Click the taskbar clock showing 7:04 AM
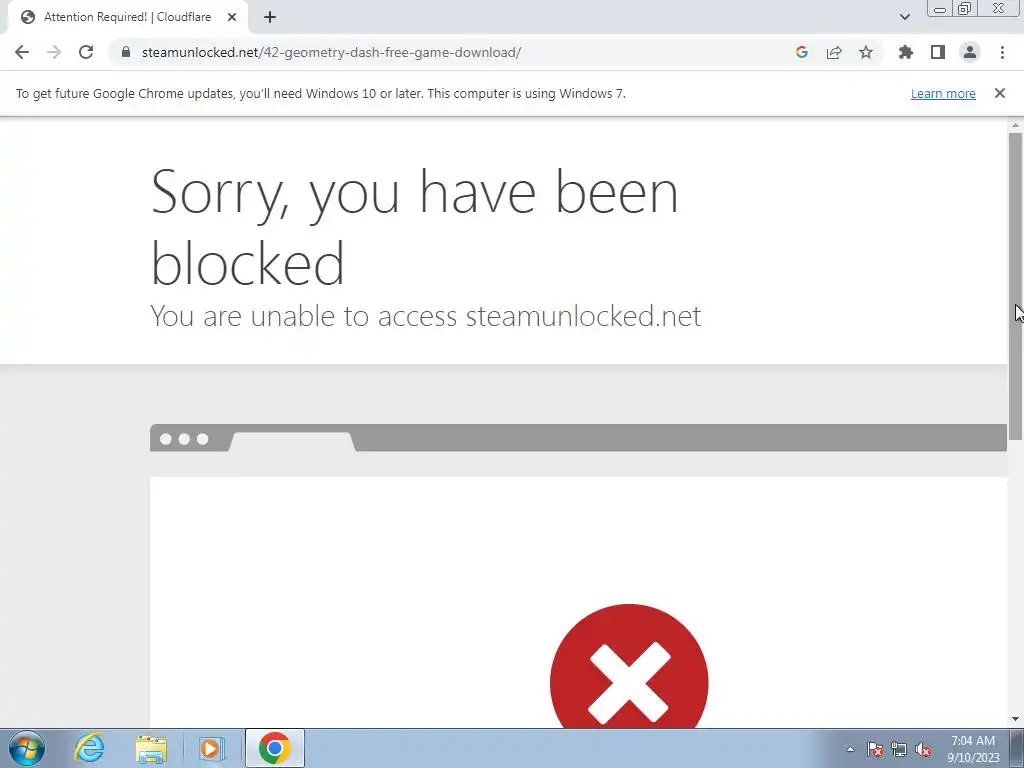1024x768 pixels. tap(973, 749)
